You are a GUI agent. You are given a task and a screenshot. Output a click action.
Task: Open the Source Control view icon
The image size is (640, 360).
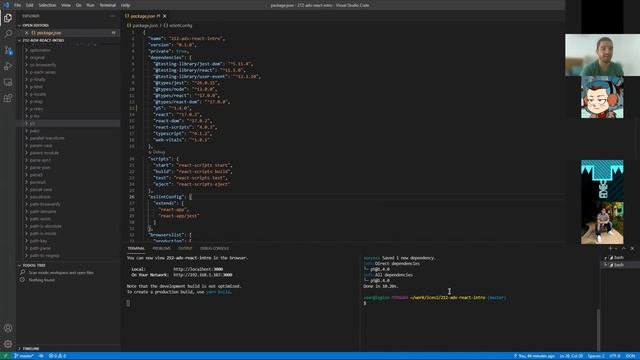pos(8,50)
